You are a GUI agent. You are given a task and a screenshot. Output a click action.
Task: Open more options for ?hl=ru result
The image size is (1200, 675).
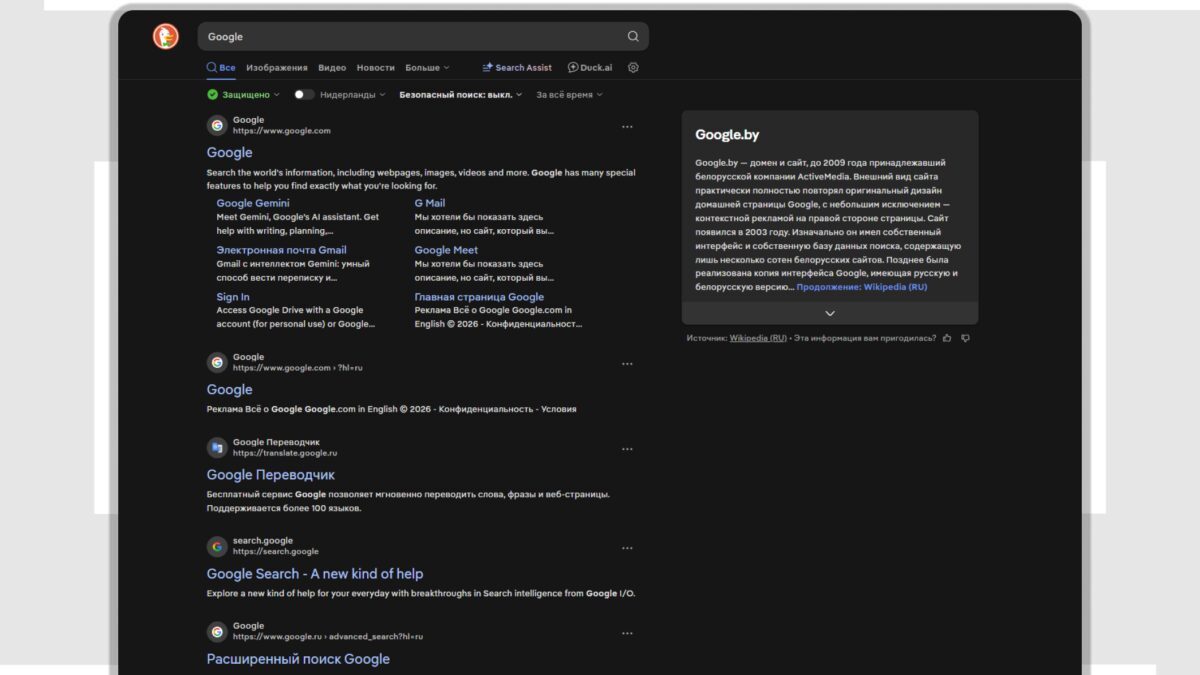coord(627,364)
